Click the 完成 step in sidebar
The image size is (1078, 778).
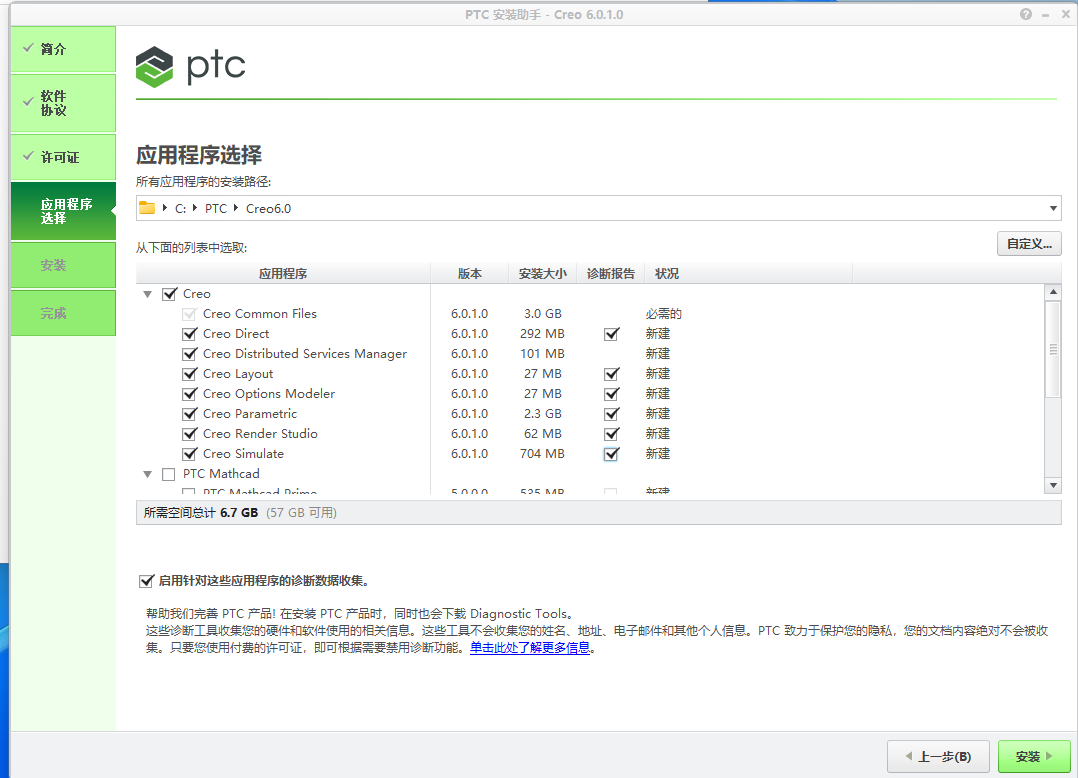[63, 313]
